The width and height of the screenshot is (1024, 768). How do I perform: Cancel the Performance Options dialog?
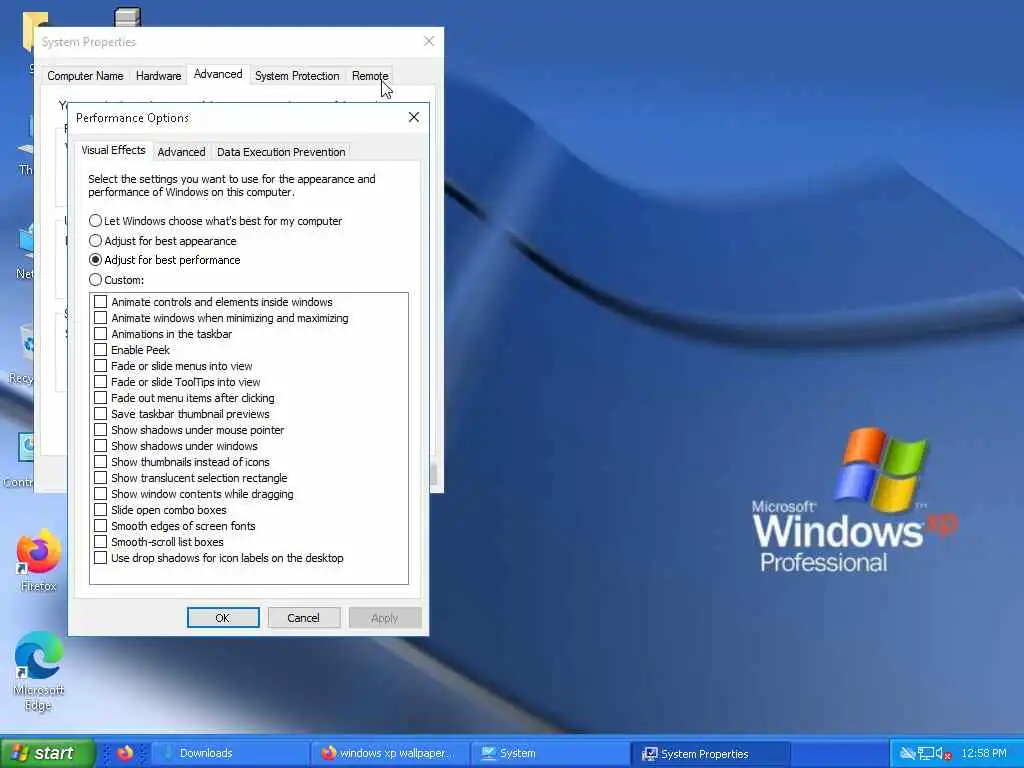(x=304, y=618)
